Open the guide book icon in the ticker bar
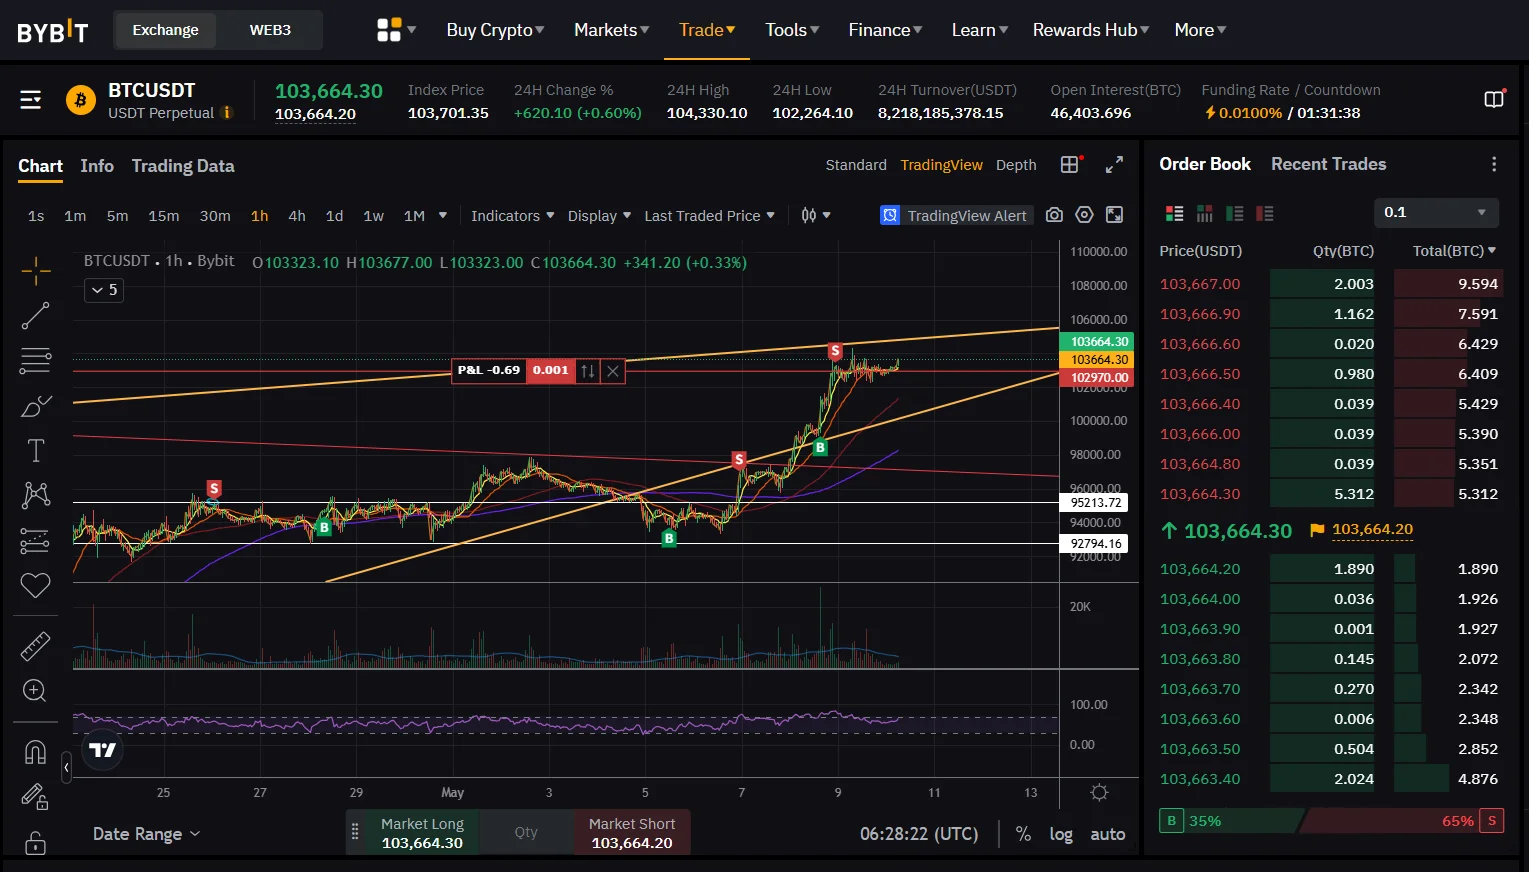1529x872 pixels. pos(1494,99)
